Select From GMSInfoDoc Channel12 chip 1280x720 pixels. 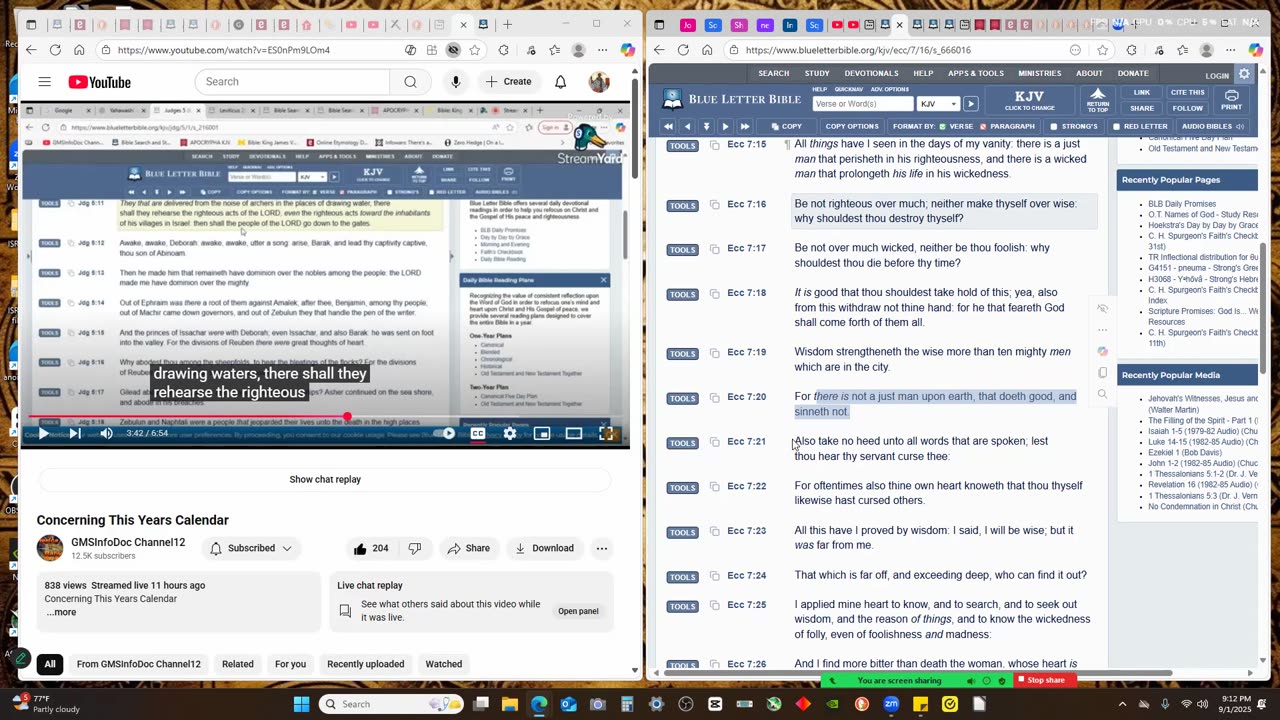[139, 664]
